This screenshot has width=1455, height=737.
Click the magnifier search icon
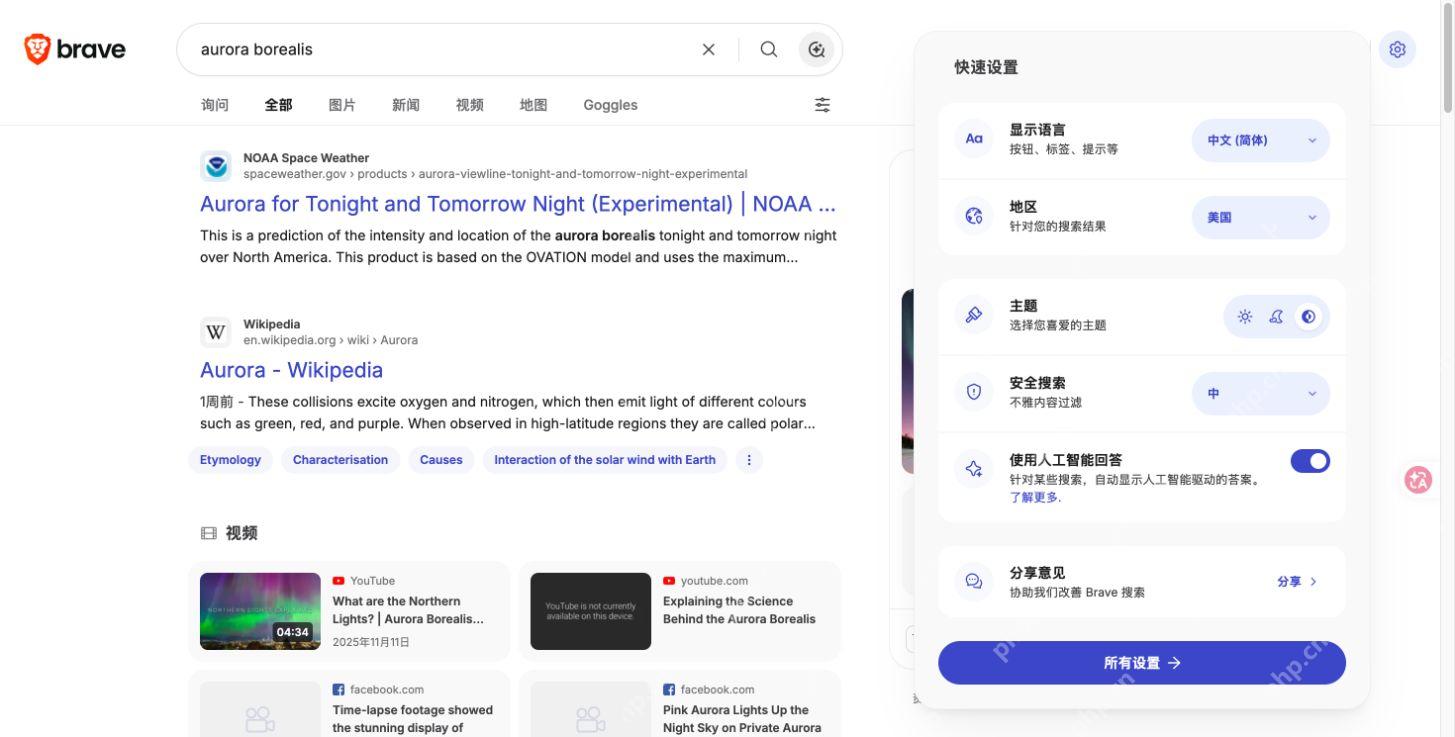coord(768,49)
